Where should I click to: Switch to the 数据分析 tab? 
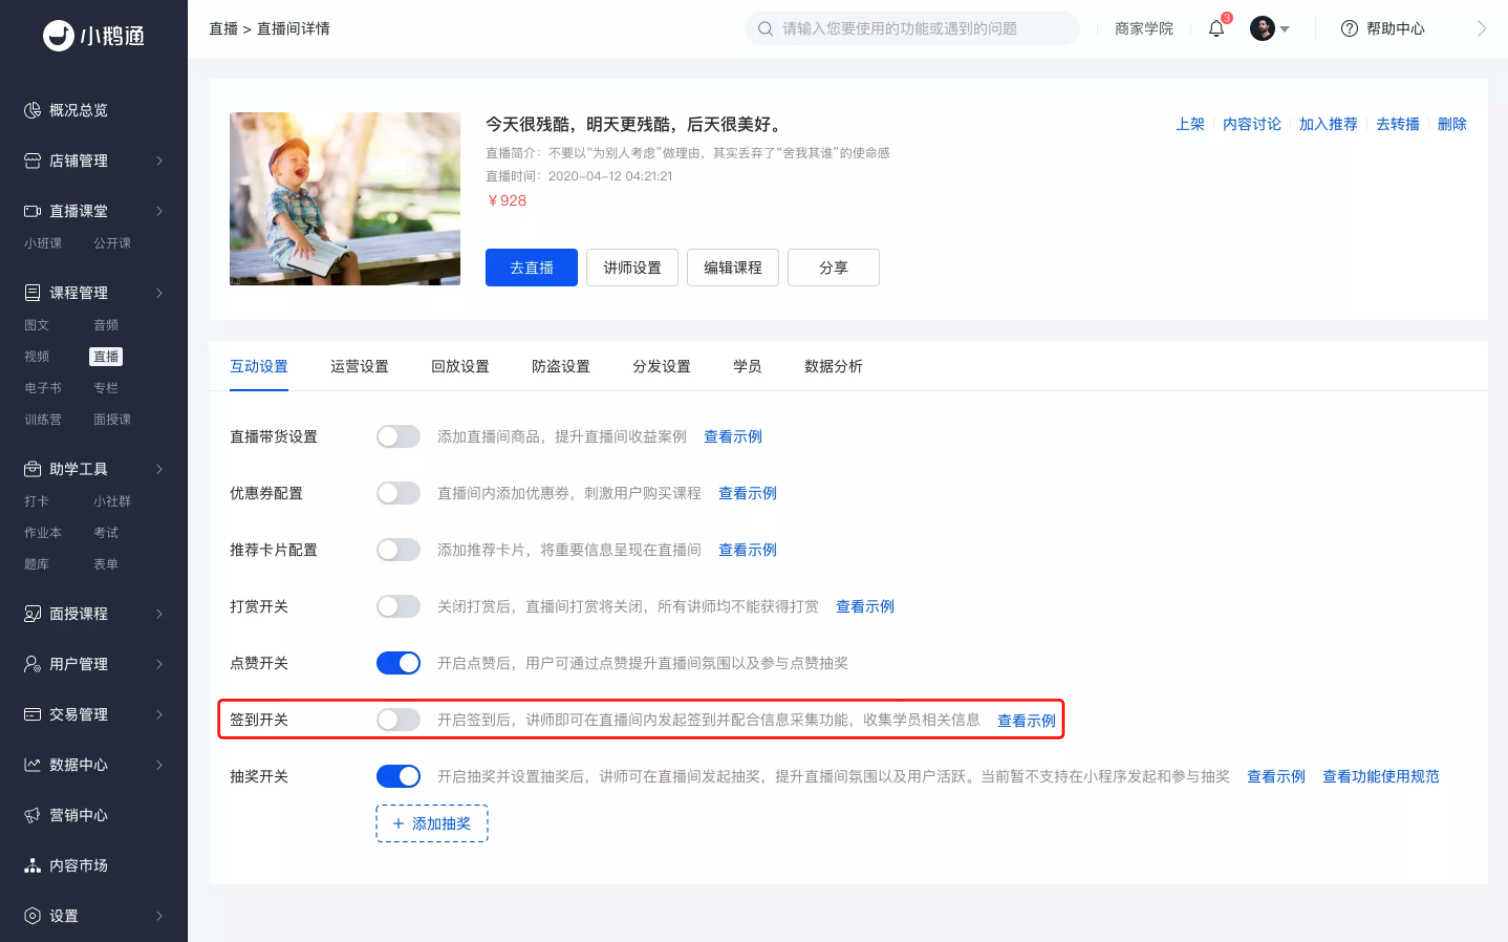833,367
